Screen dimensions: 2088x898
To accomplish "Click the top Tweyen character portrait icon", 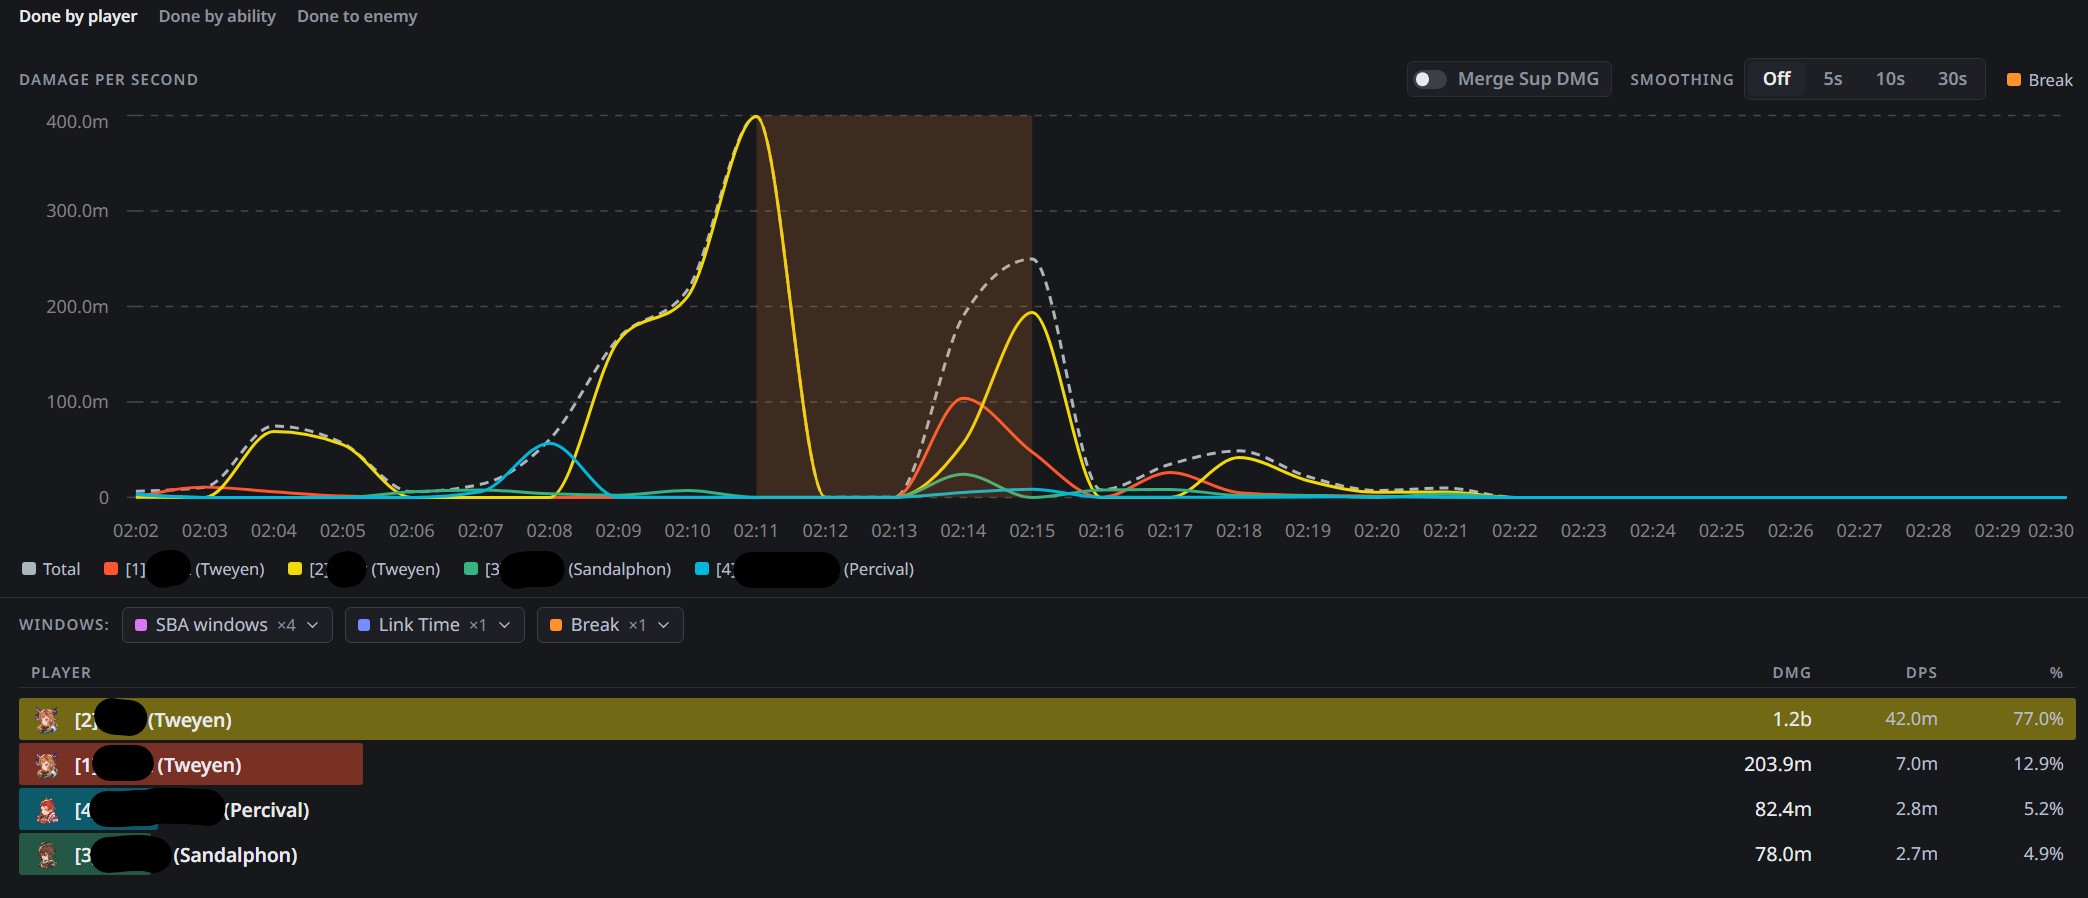I will point(46,719).
